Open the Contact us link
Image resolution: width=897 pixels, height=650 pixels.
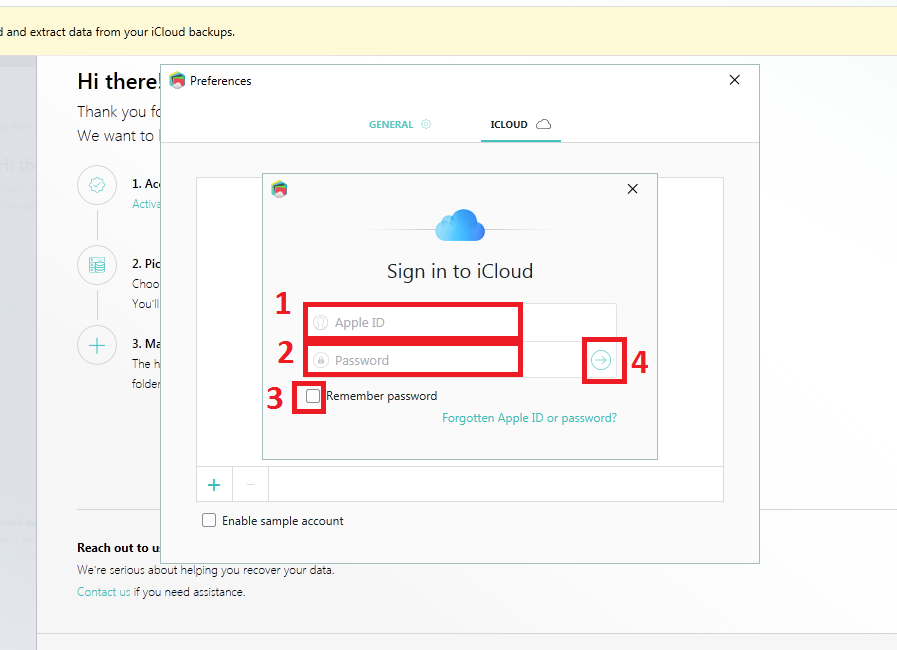[x=104, y=592]
